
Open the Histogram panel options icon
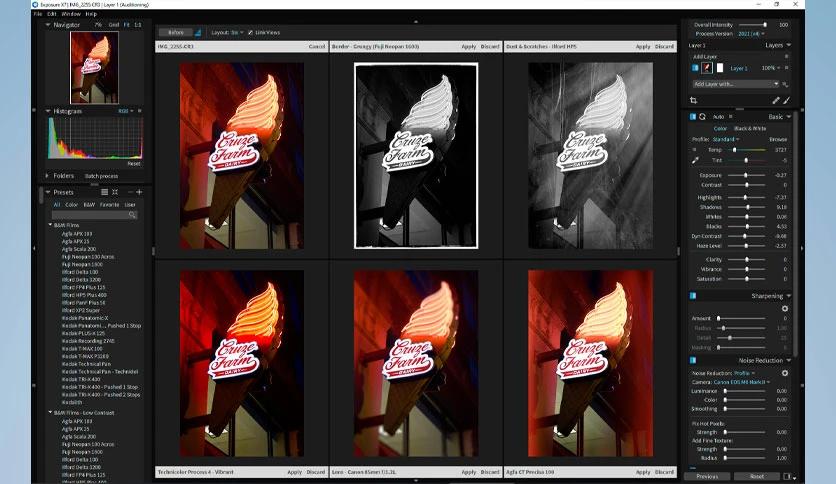tap(140, 111)
